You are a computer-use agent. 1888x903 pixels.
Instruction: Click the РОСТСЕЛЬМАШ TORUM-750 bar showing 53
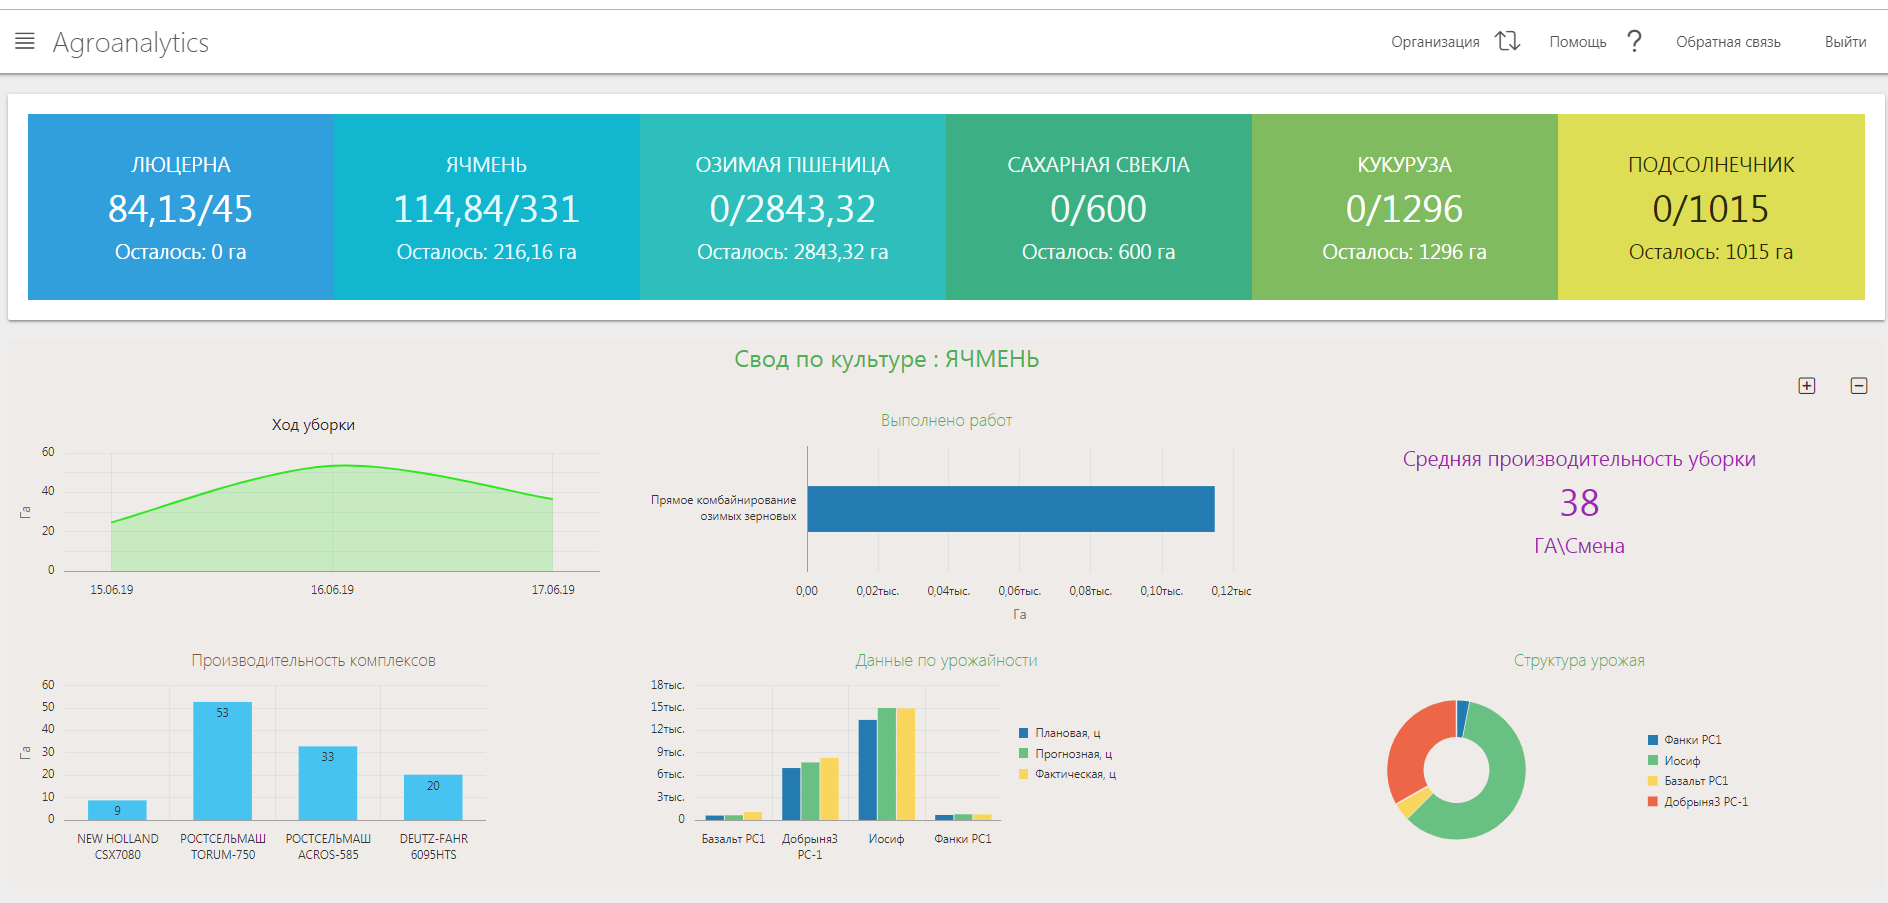[x=222, y=761]
